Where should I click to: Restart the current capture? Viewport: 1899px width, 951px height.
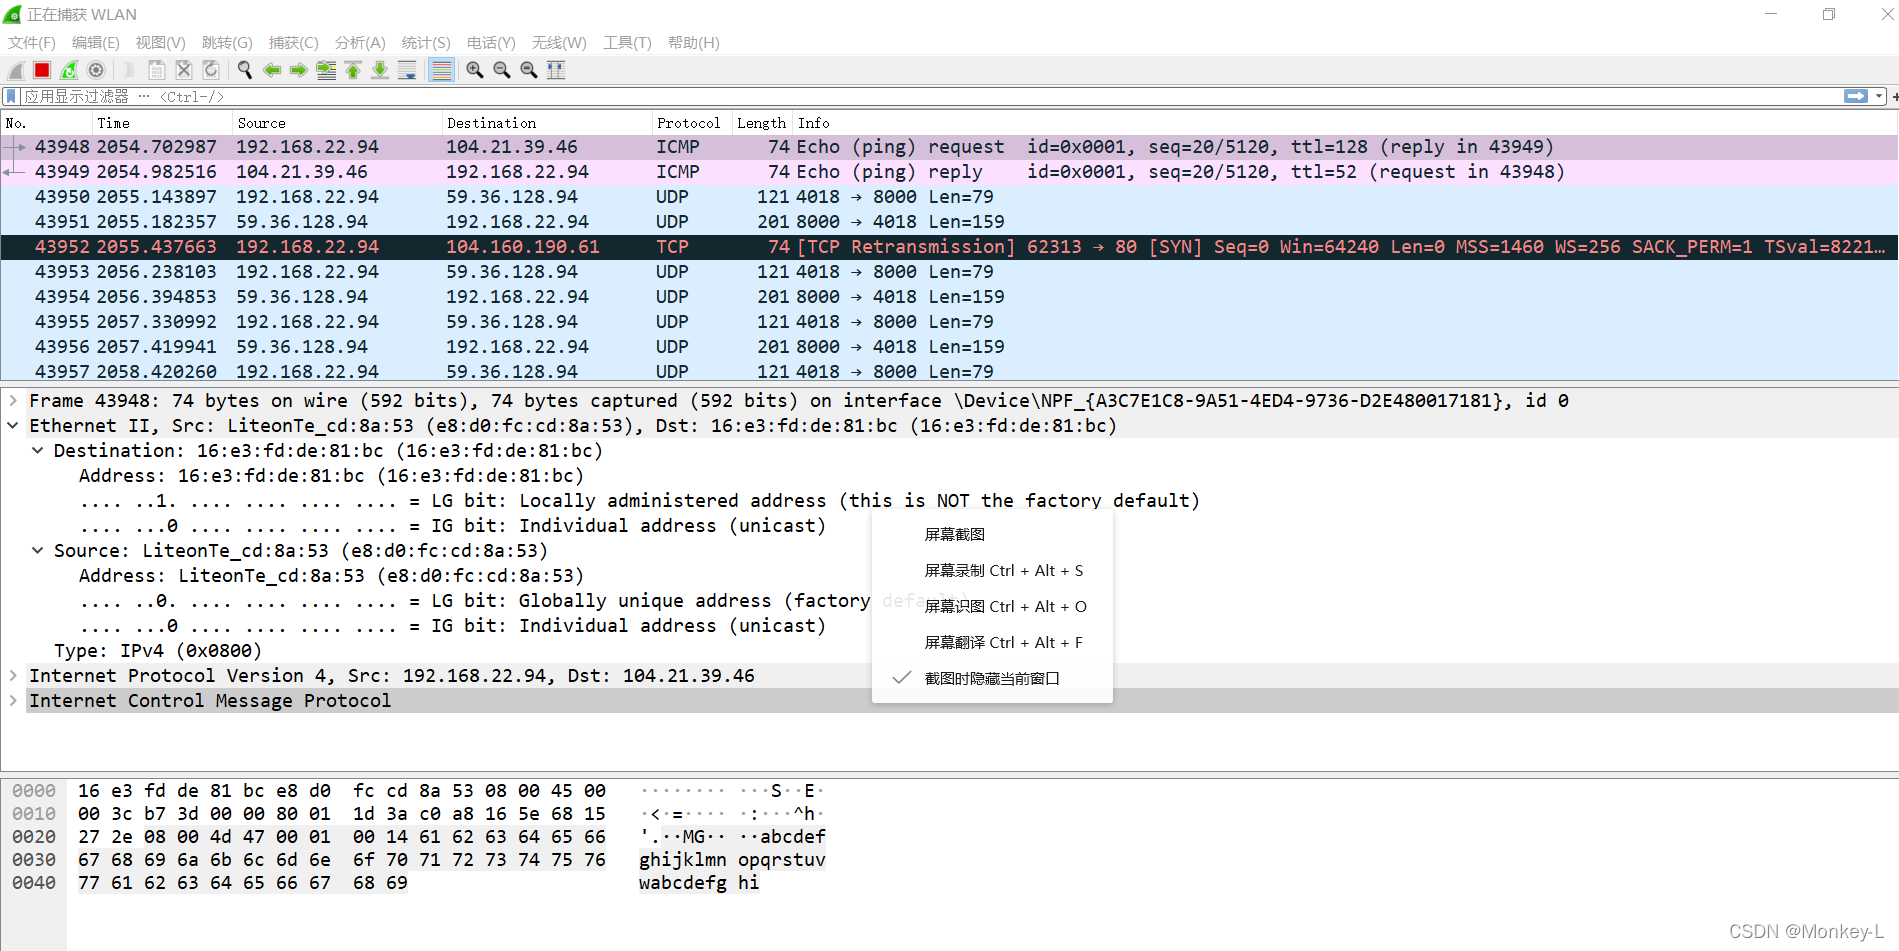69,70
